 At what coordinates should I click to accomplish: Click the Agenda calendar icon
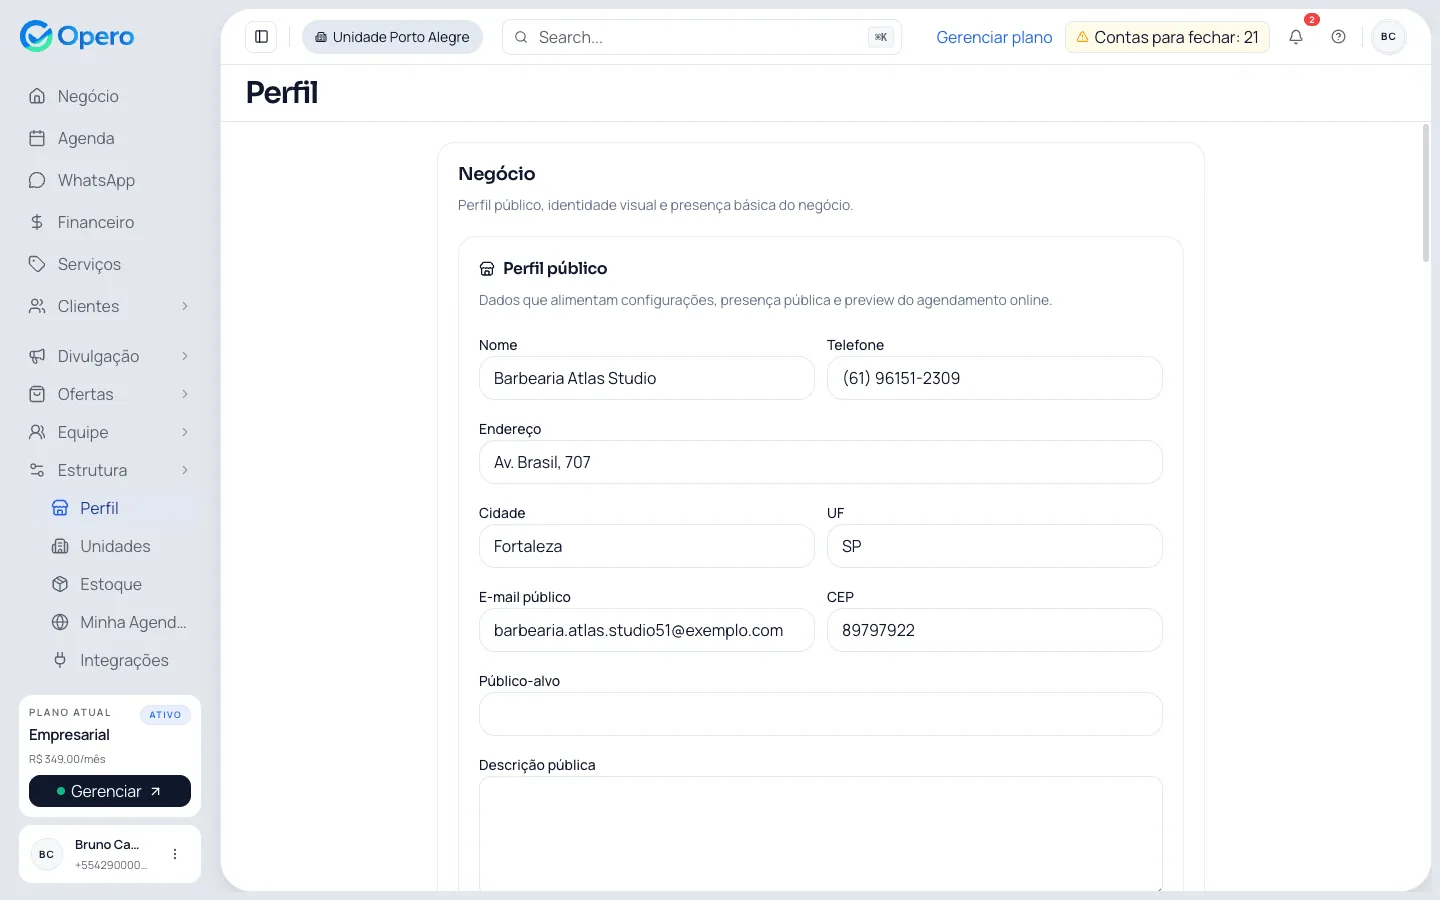[37, 138]
